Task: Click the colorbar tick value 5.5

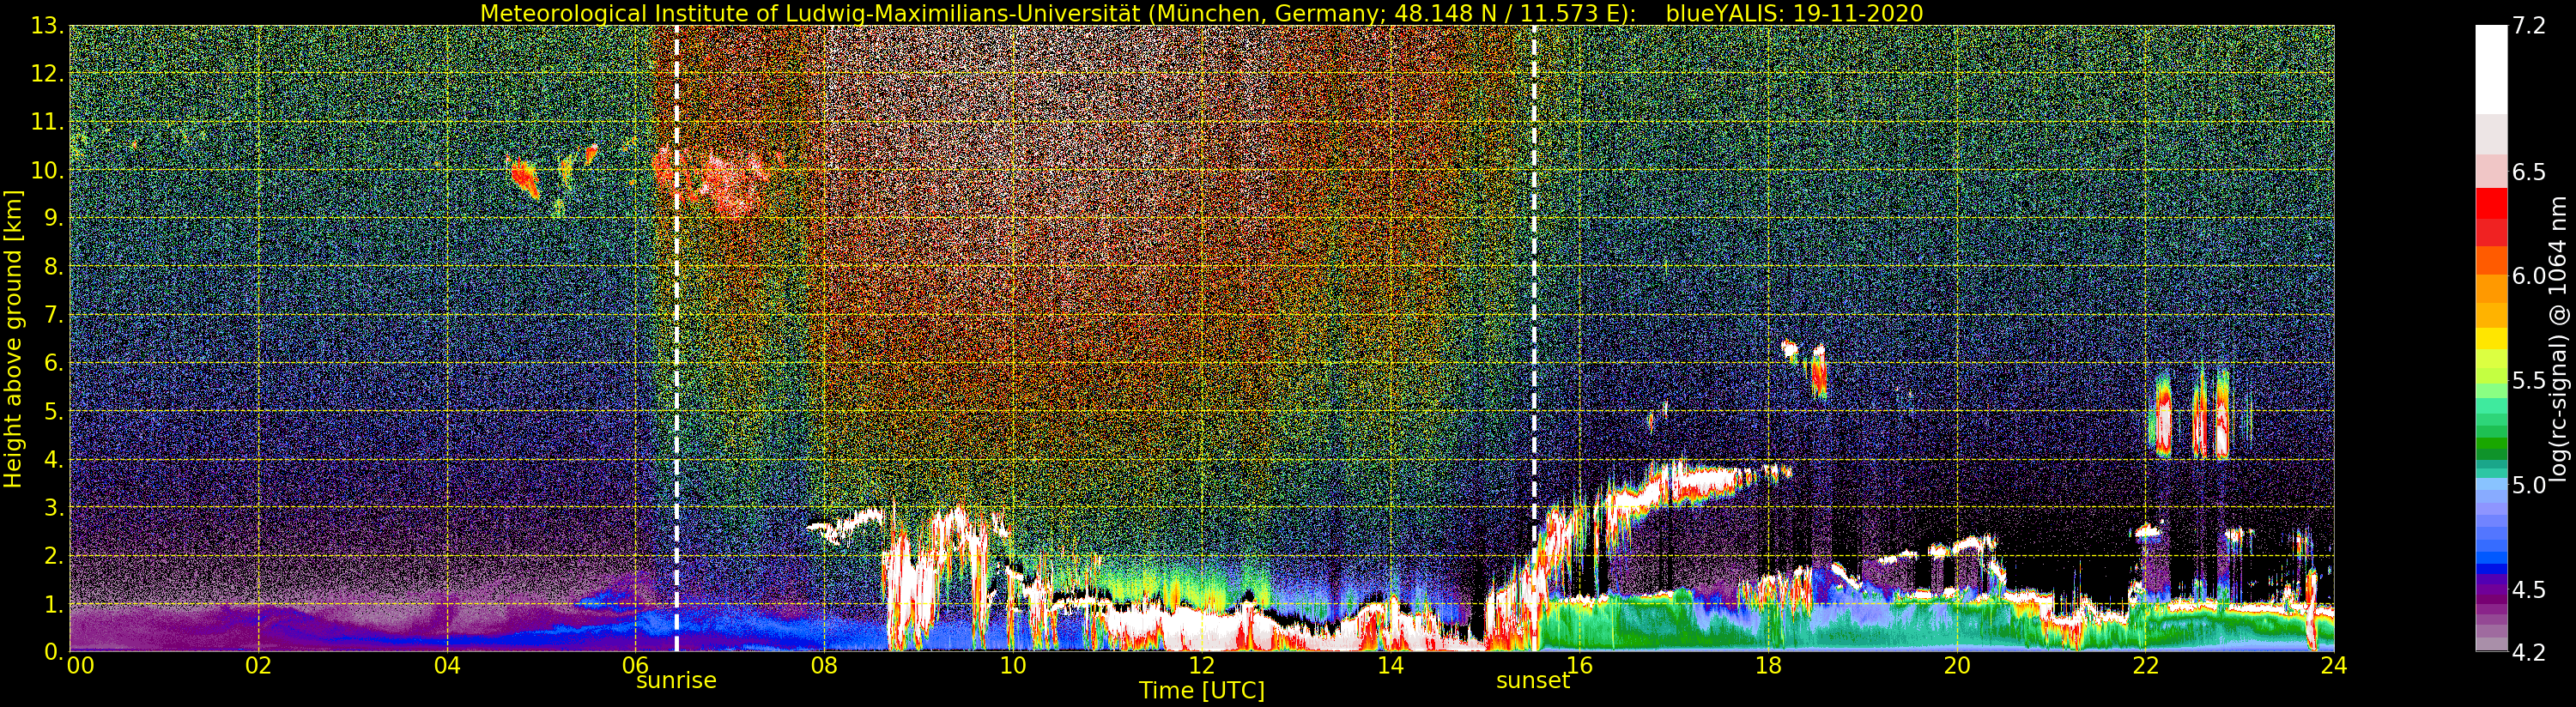Action: (2528, 381)
